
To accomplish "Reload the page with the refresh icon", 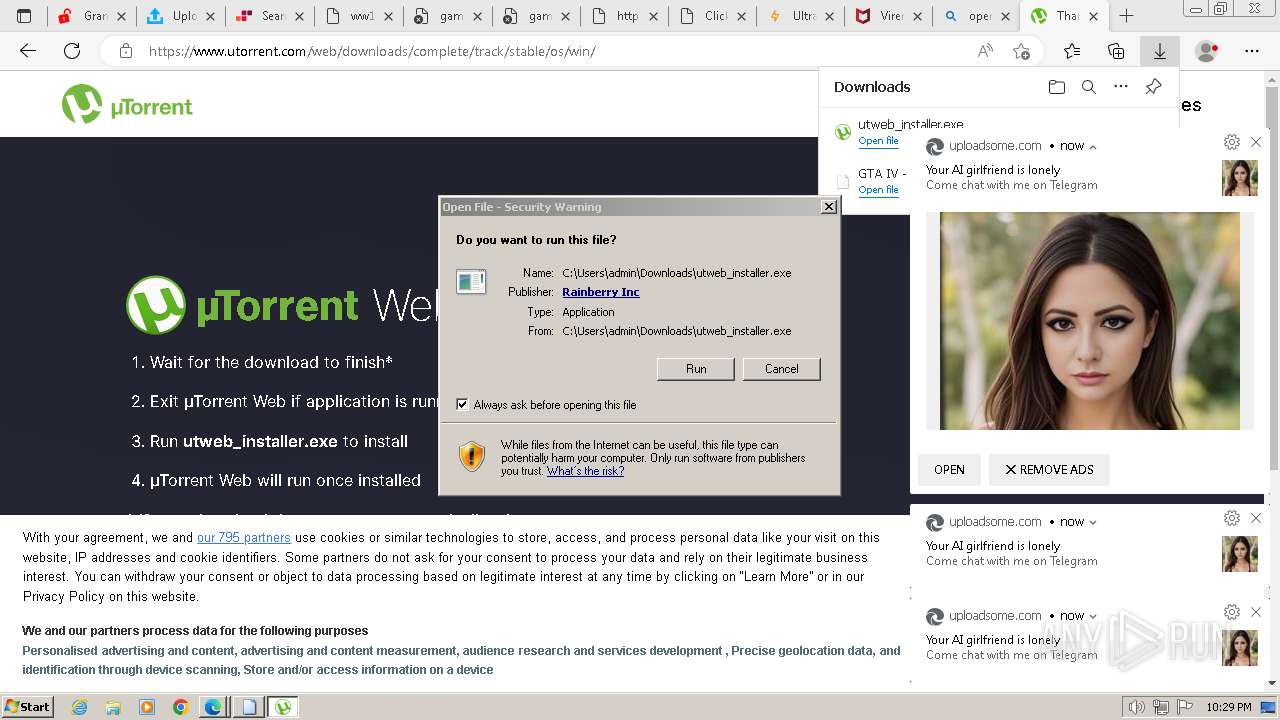I will tap(72, 51).
